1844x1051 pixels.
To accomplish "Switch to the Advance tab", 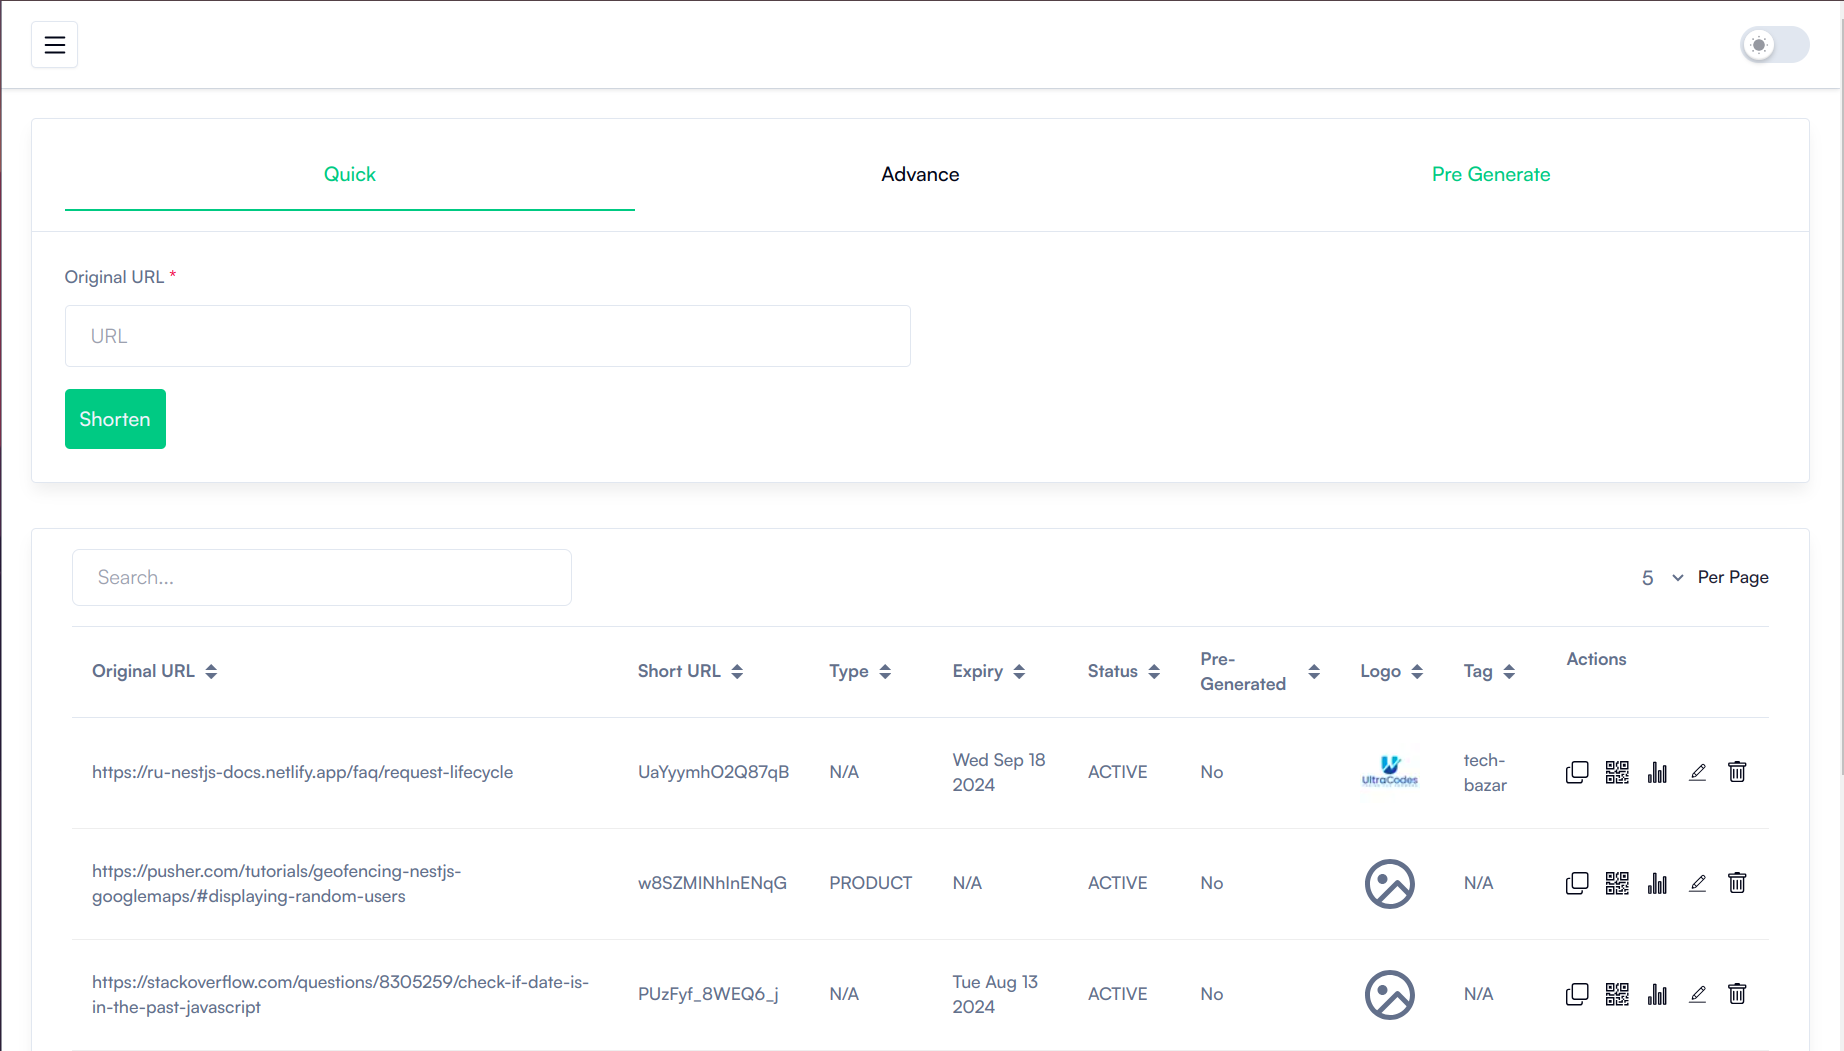I will click(x=919, y=174).
